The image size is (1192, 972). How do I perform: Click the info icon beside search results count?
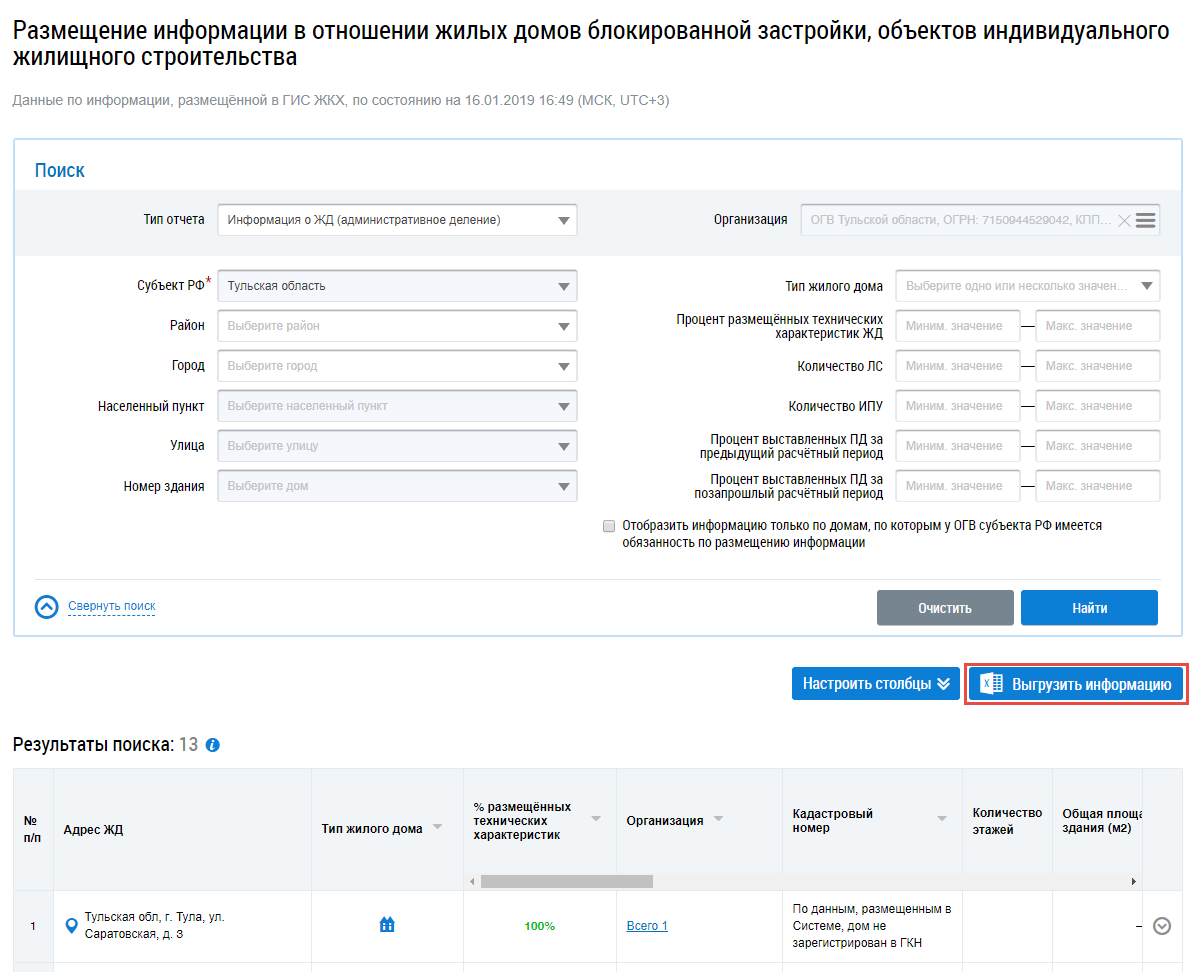coord(212,745)
